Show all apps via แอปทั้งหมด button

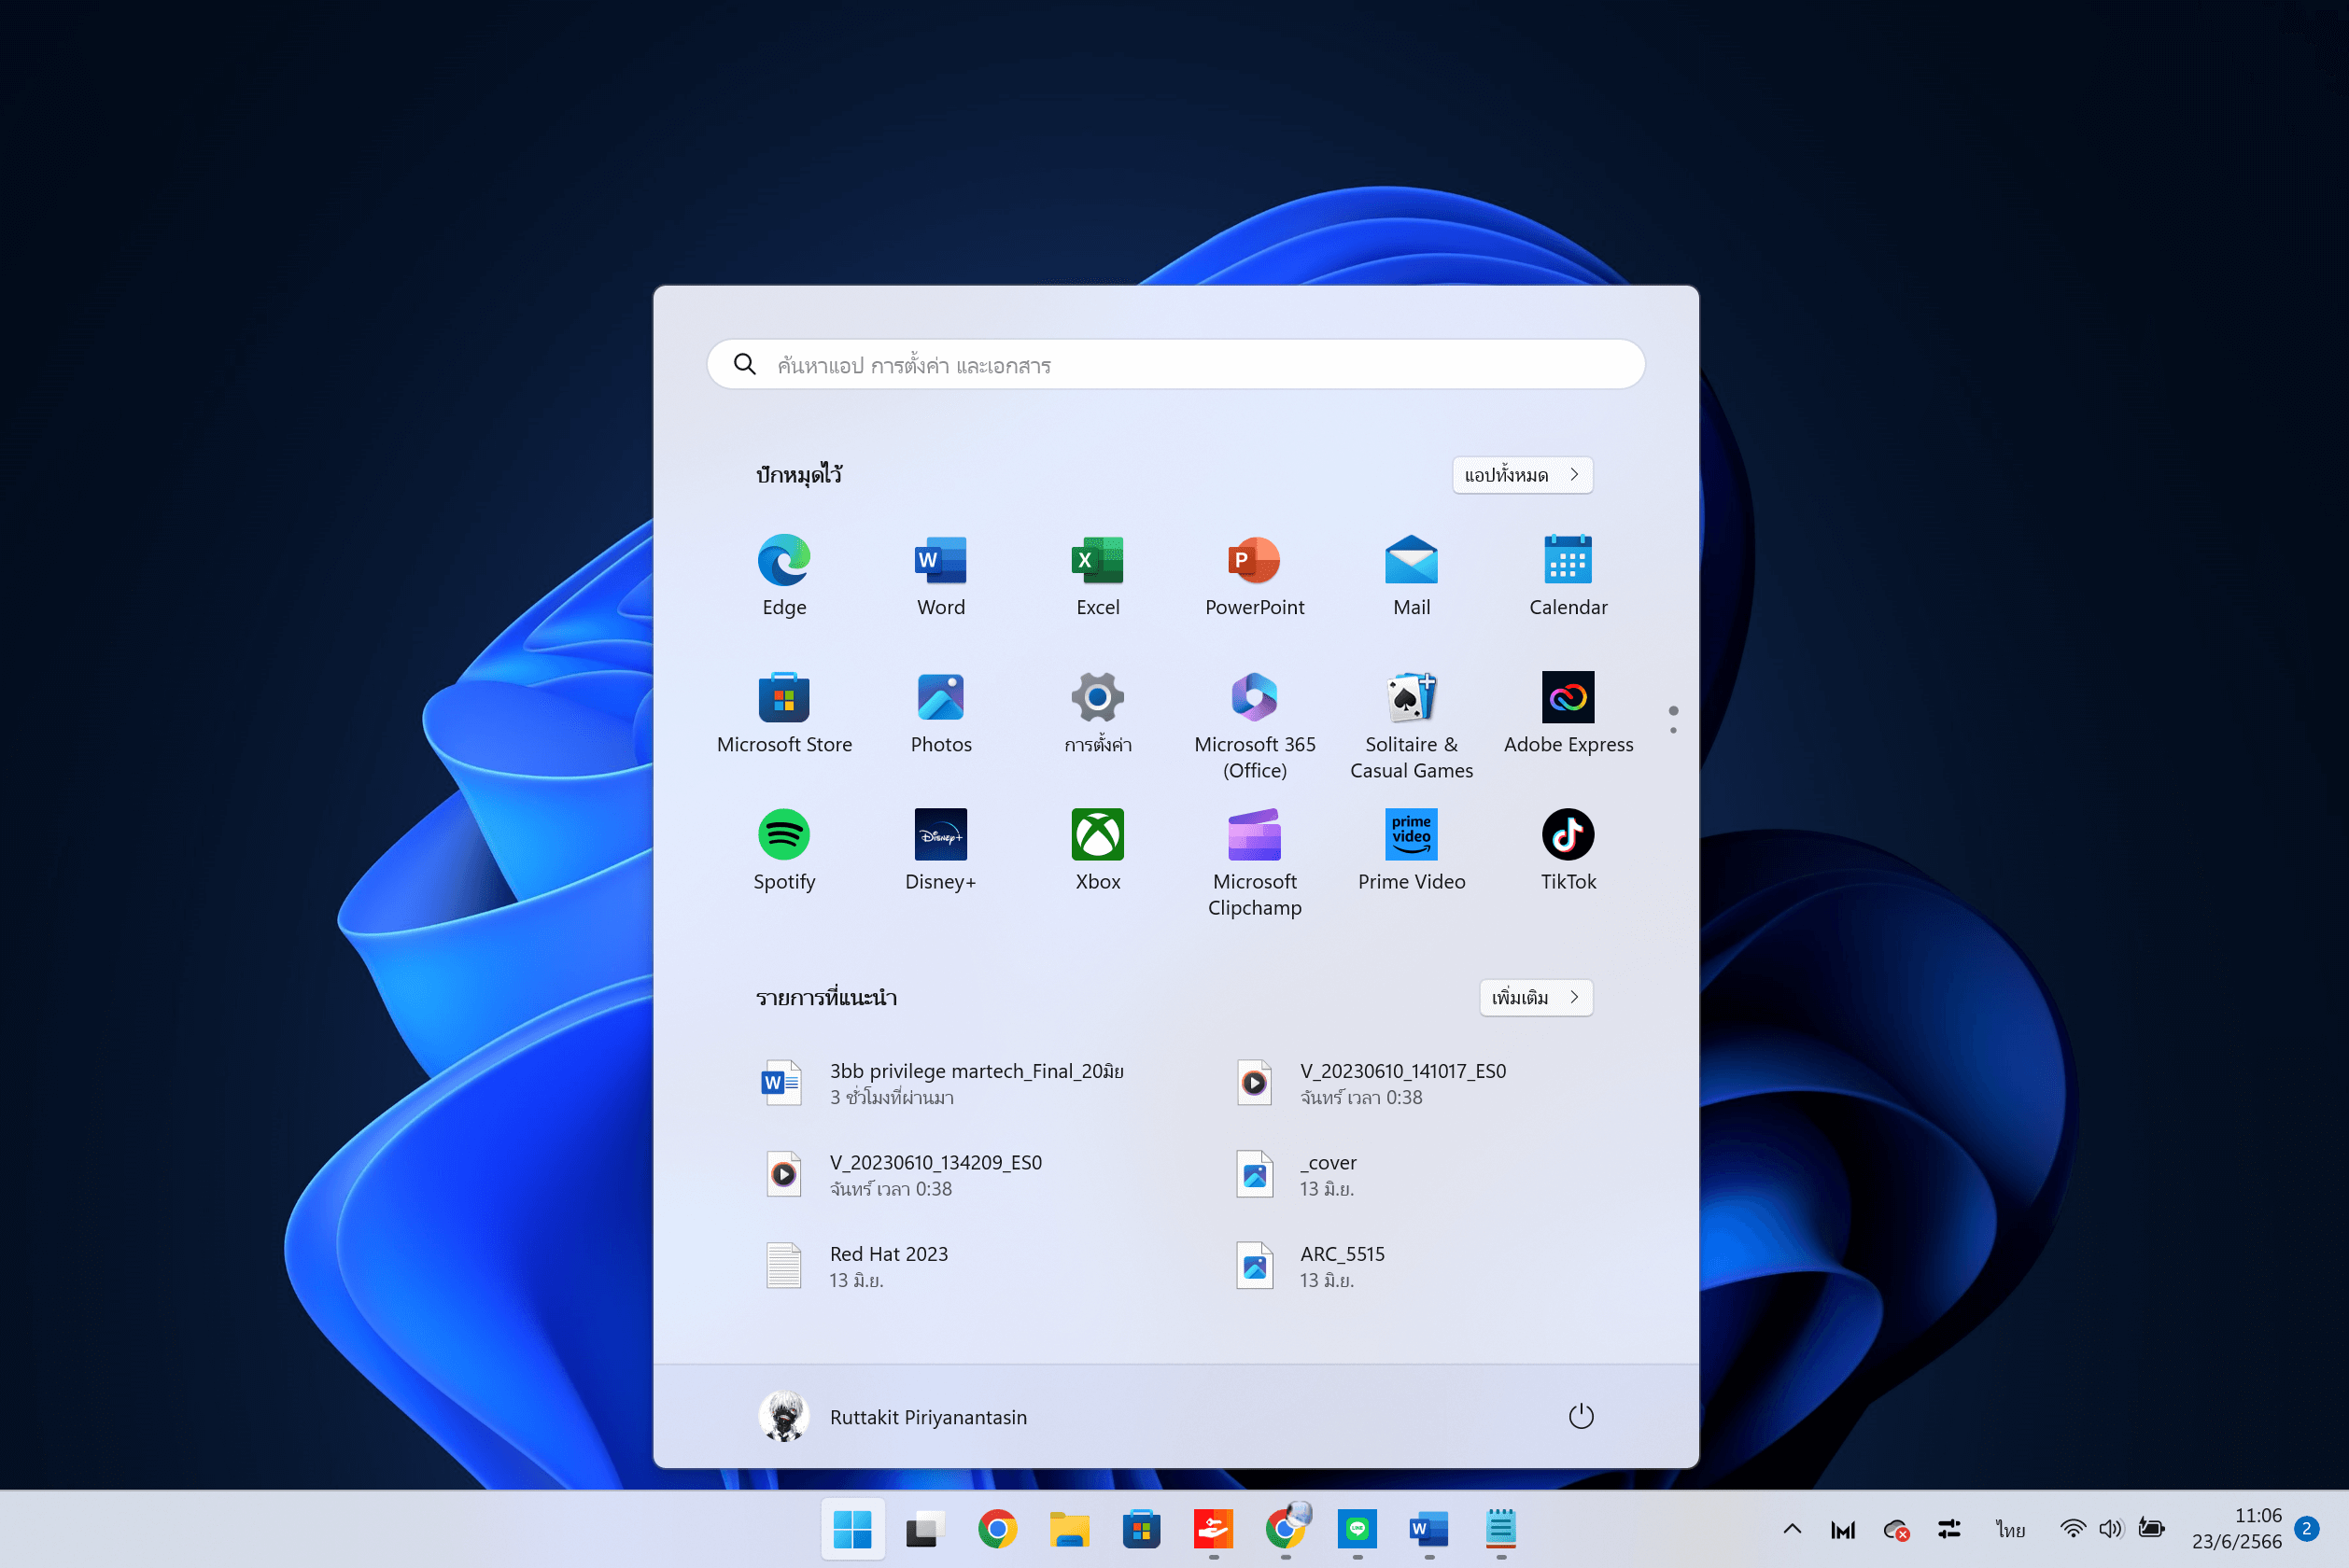pyautogui.click(x=1522, y=474)
